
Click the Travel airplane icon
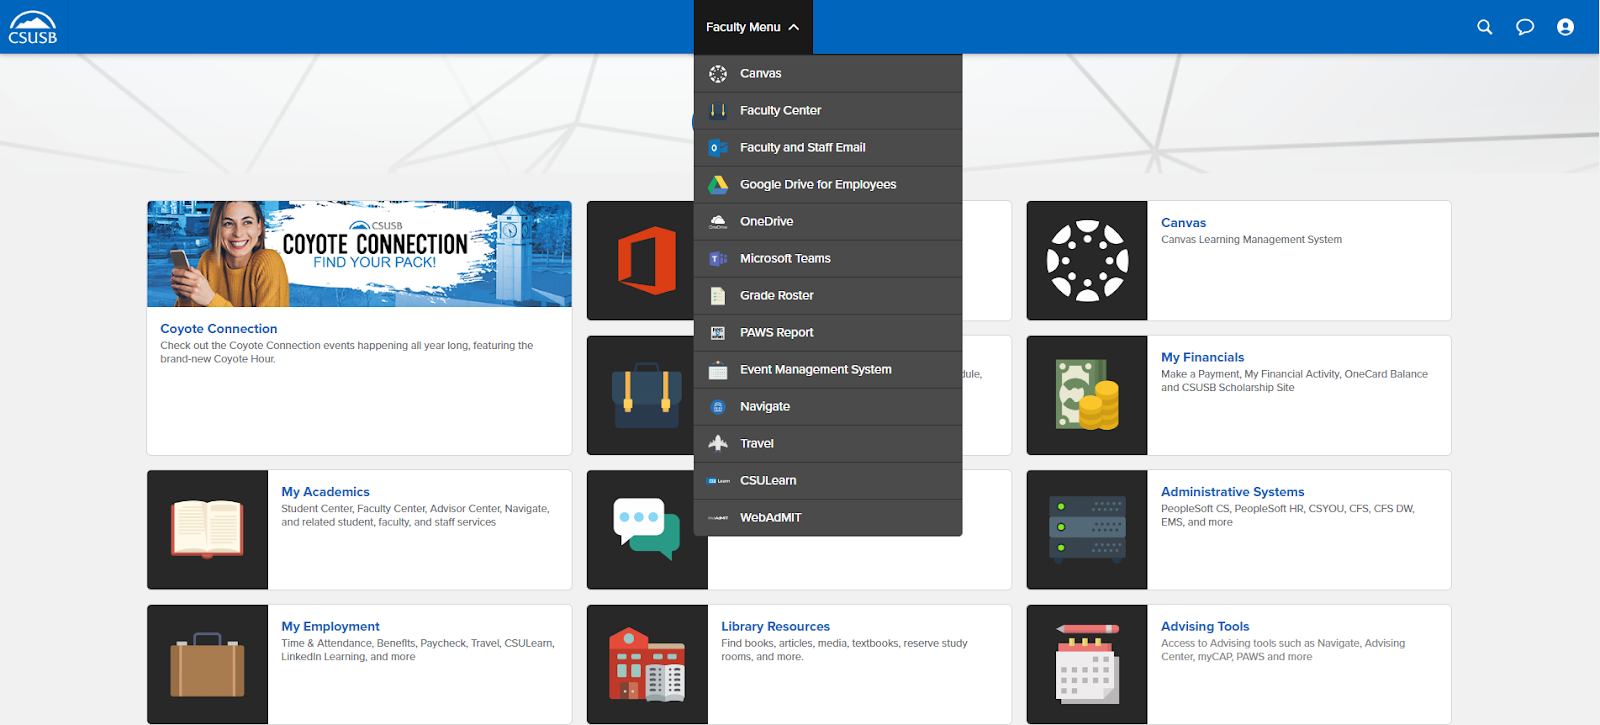718,444
